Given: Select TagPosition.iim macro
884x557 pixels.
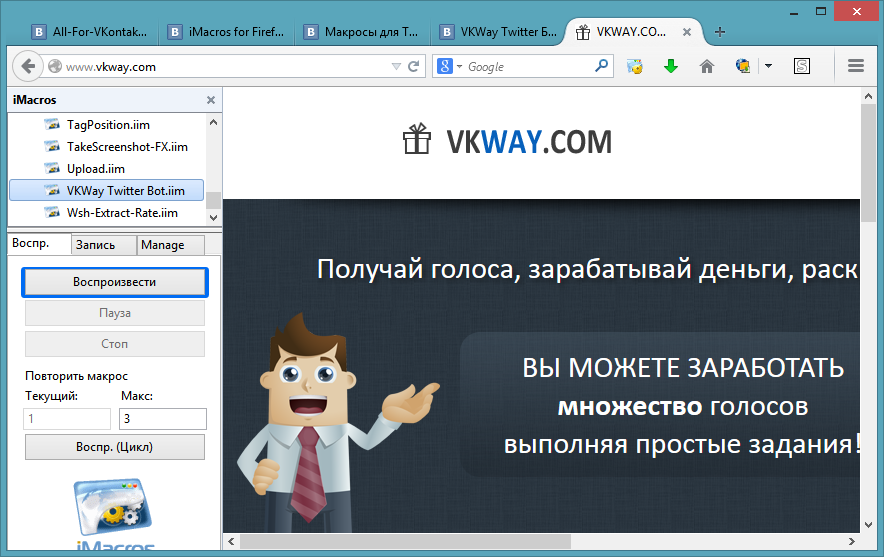Looking at the screenshot, I should pyautogui.click(x=108, y=125).
